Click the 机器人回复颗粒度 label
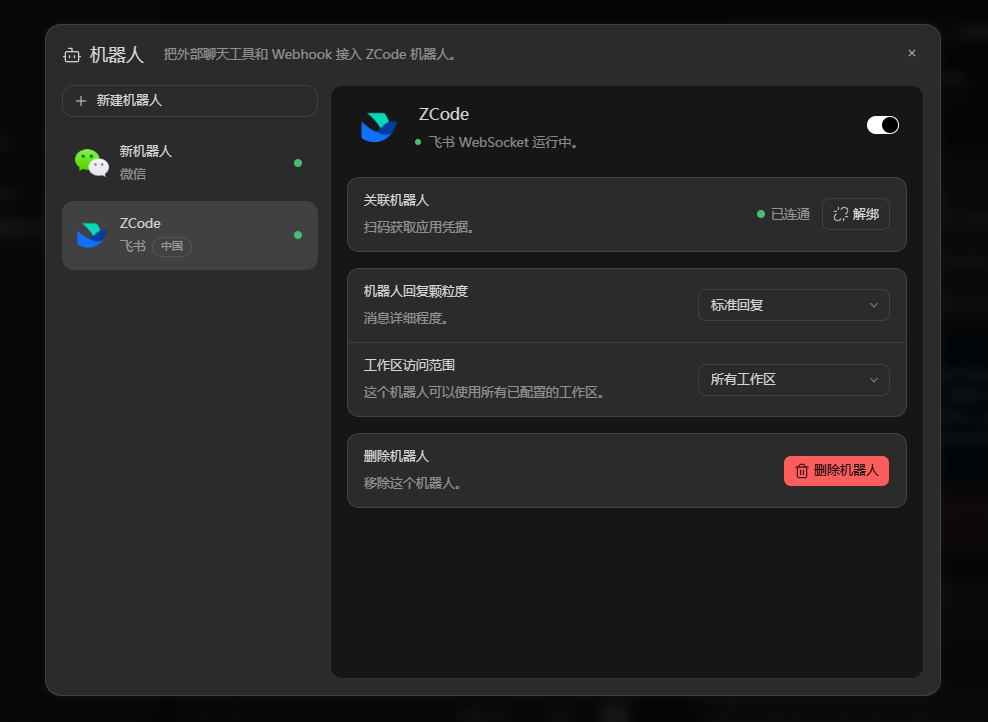 click(x=416, y=291)
